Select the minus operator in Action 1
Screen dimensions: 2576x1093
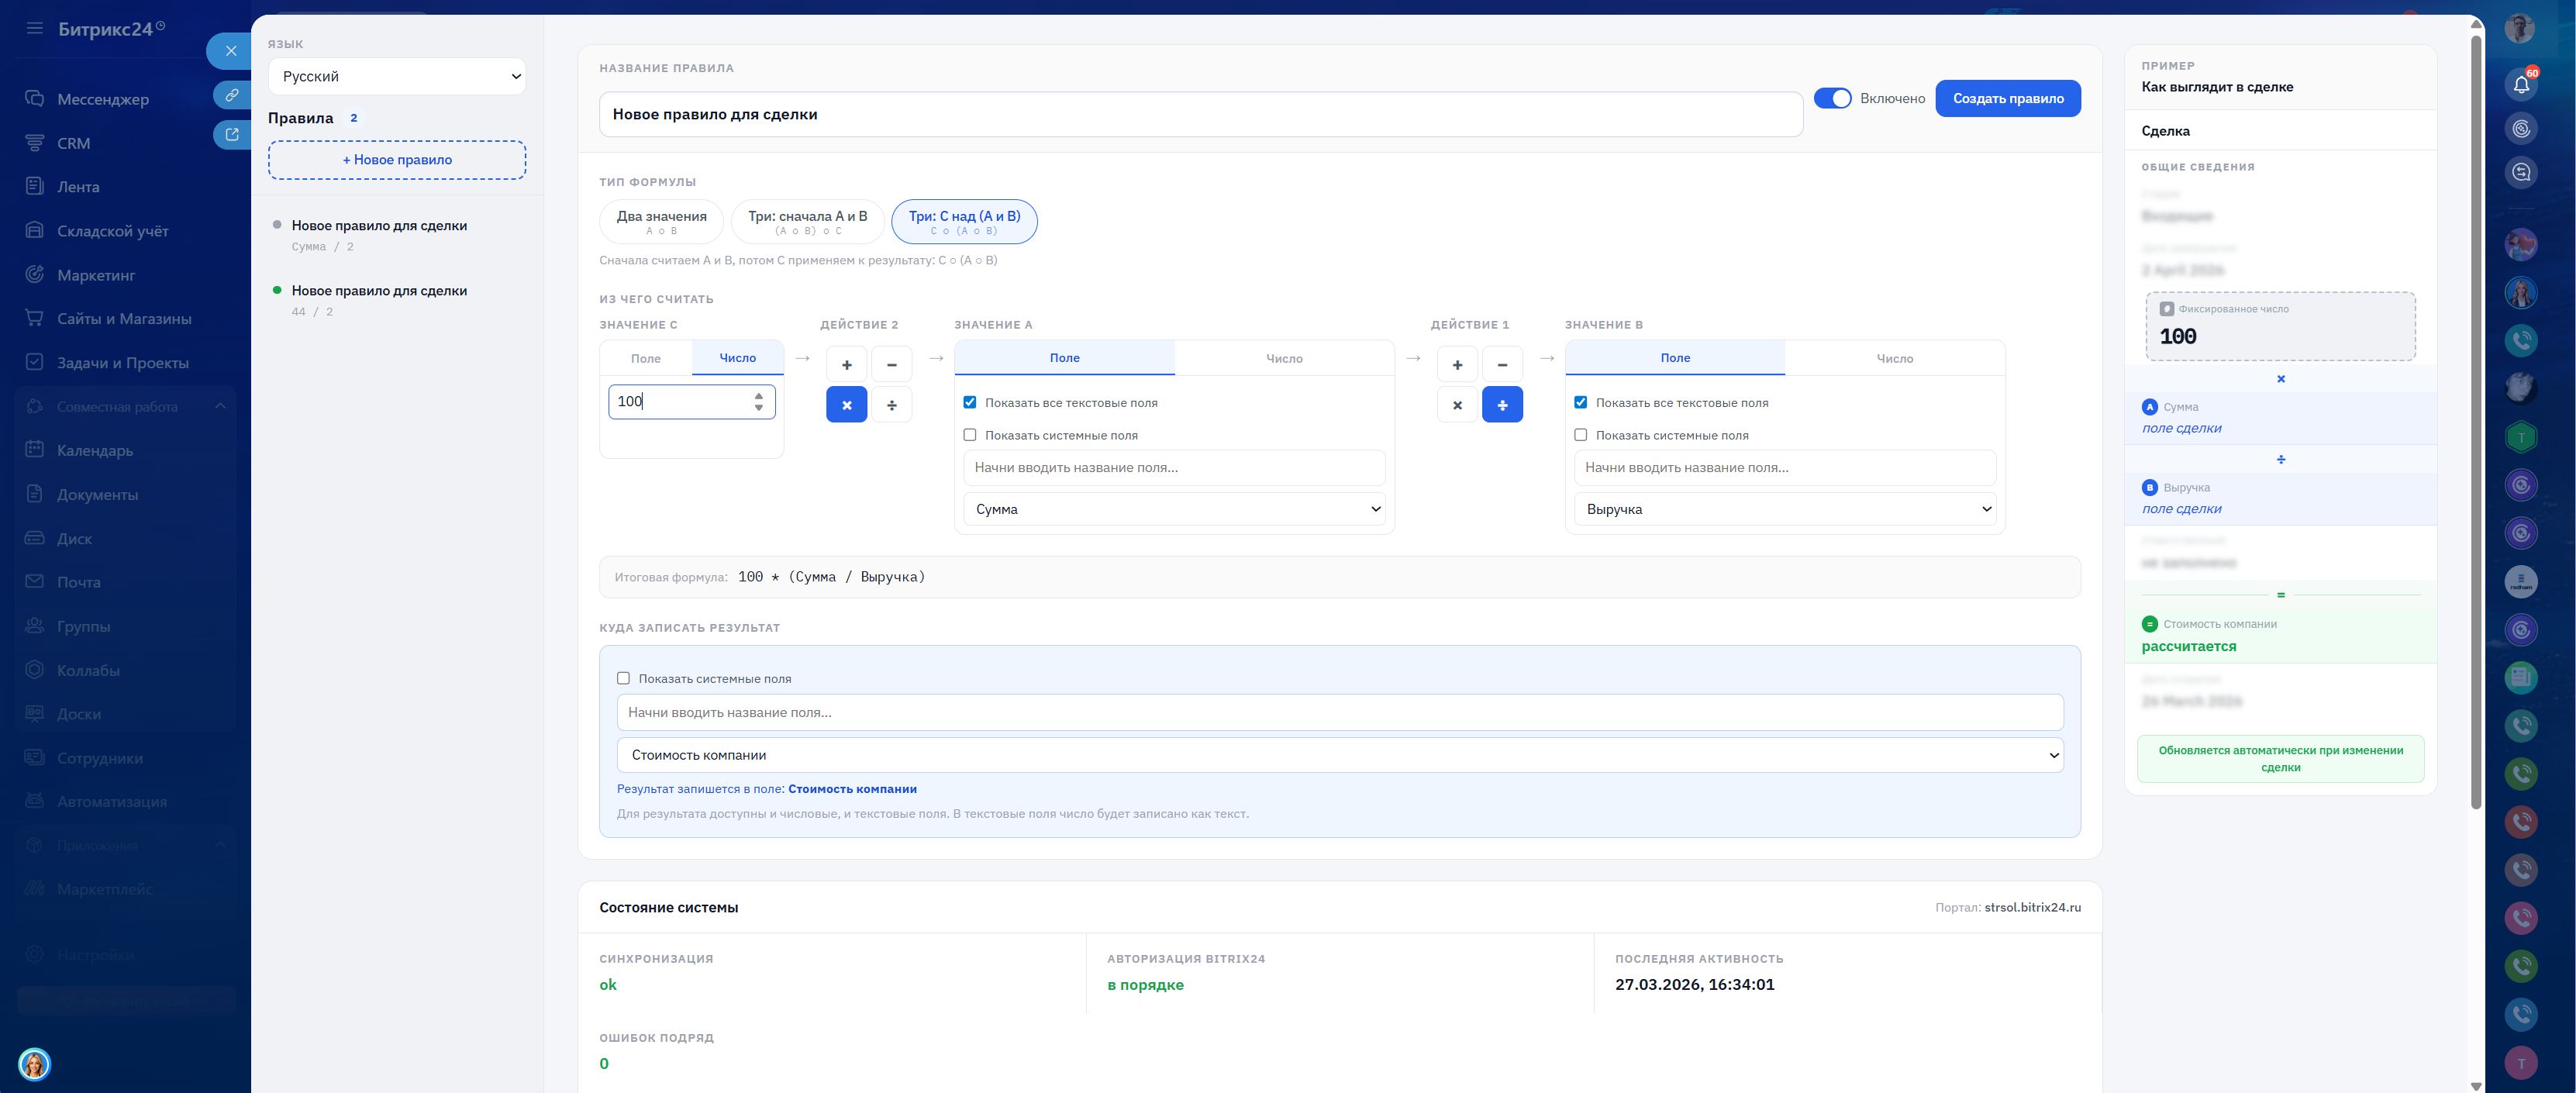pos(1502,365)
